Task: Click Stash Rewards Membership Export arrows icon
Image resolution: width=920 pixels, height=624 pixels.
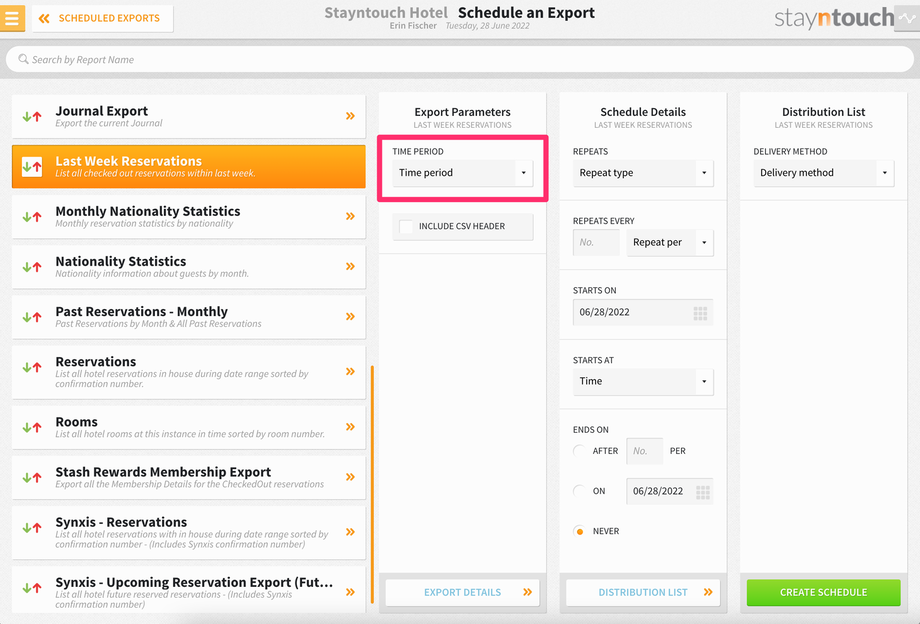Action: coord(32,477)
